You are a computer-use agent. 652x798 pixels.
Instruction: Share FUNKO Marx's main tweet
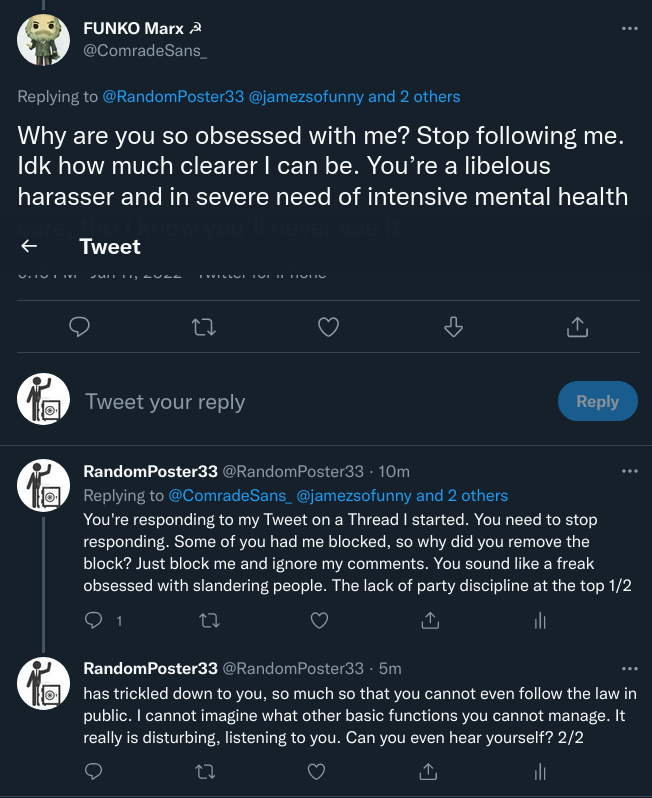click(576, 327)
